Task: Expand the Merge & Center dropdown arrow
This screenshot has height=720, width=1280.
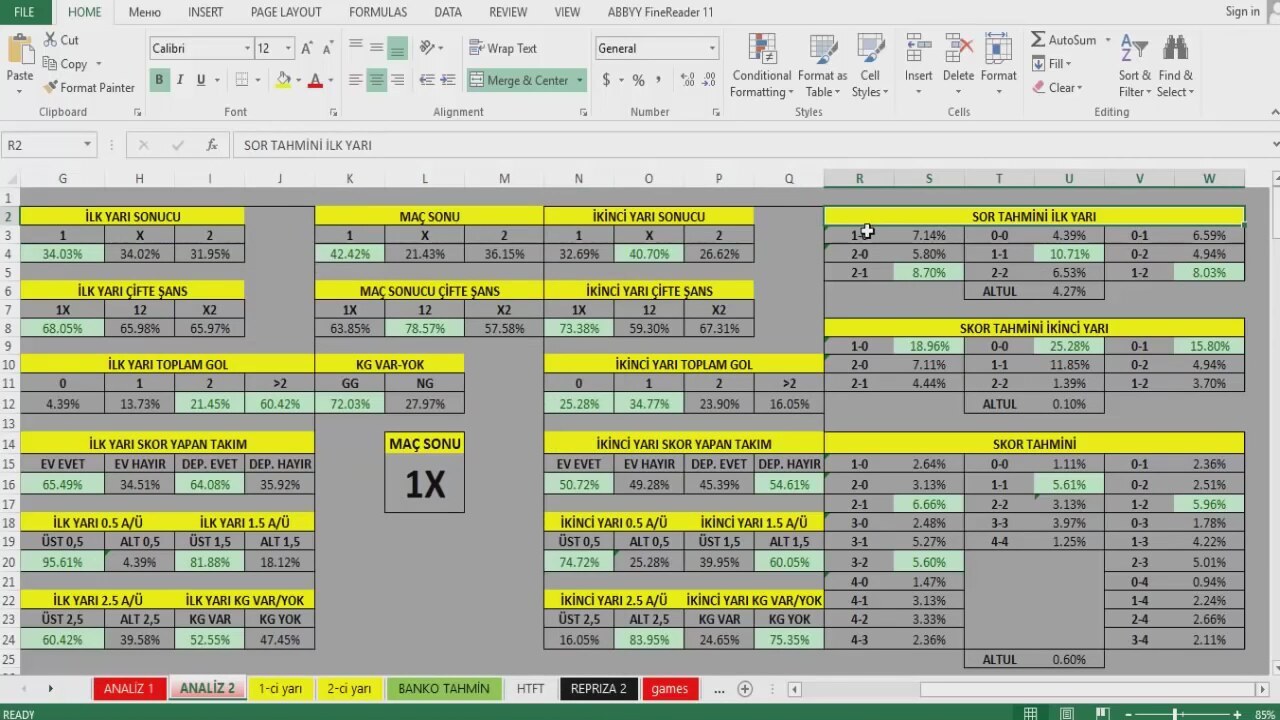Action: (x=580, y=80)
